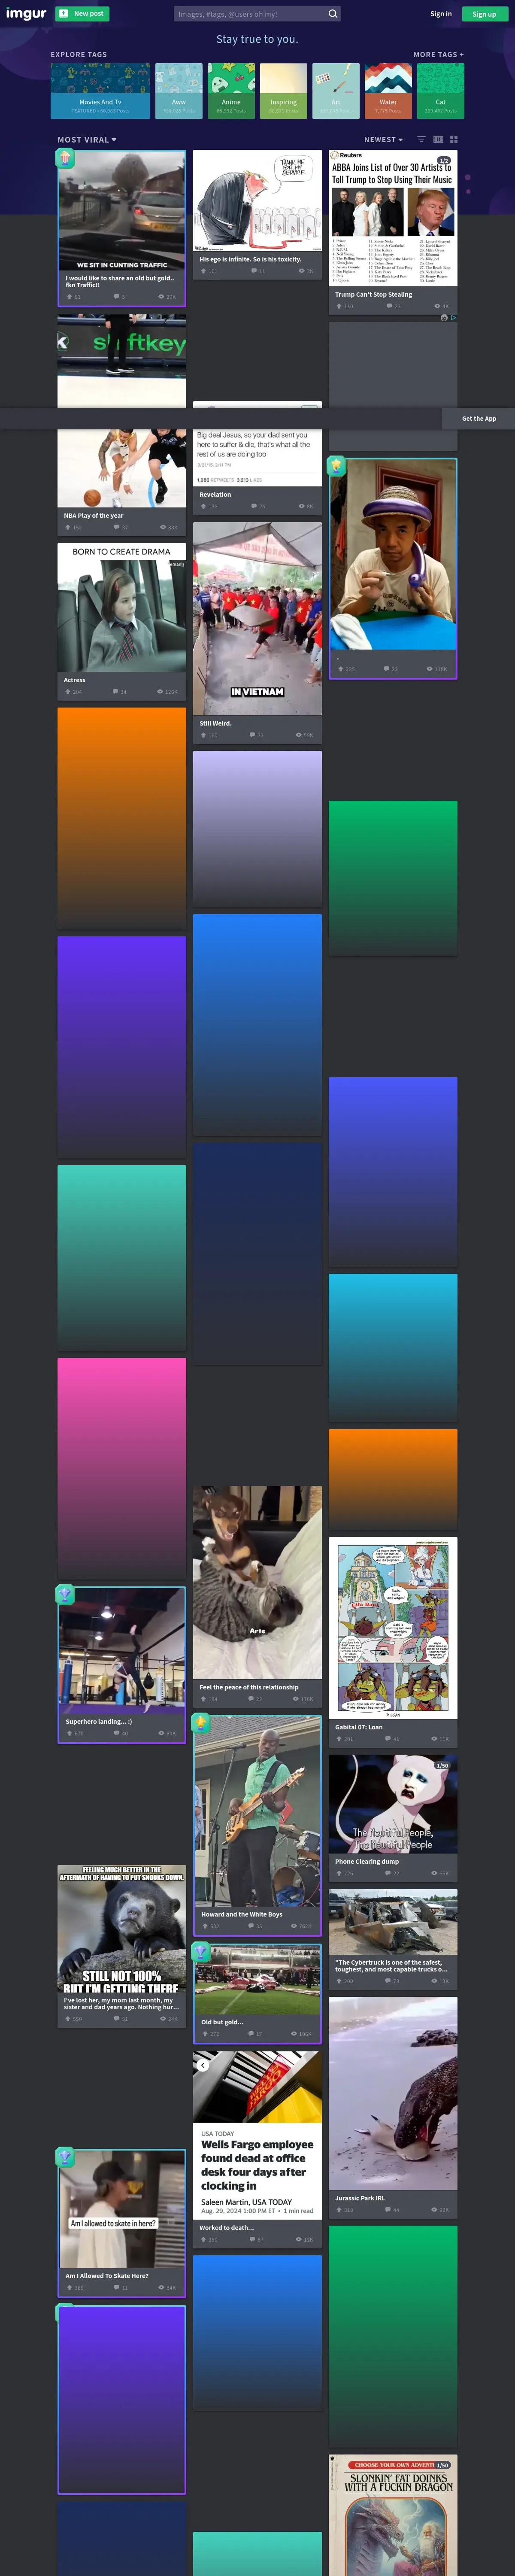This screenshot has width=515, height=2576.
Task: Click the "Howard and the White Boys" title
Action: 241,1915
